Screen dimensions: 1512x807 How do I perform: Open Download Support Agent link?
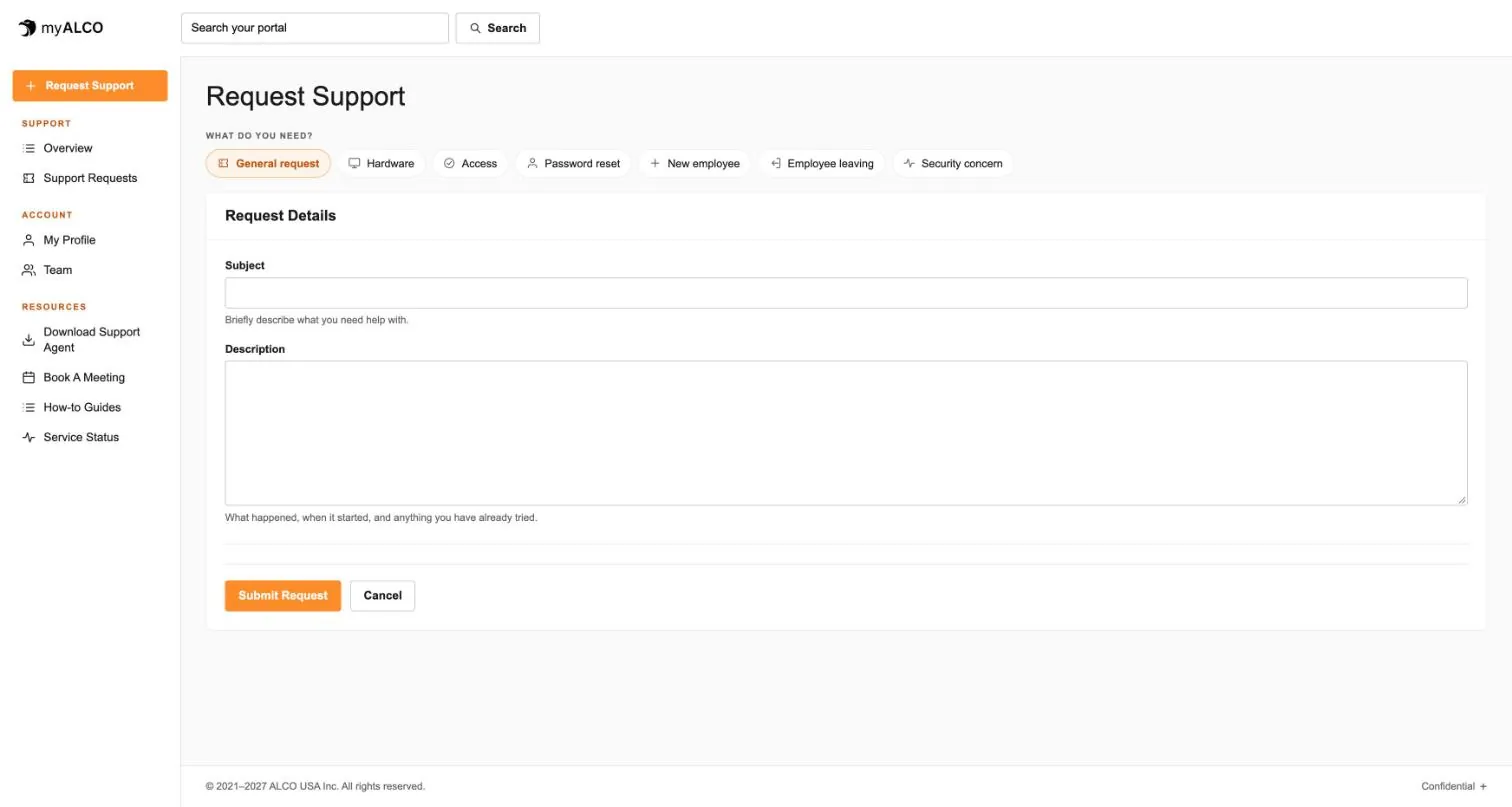click(90, 340)
